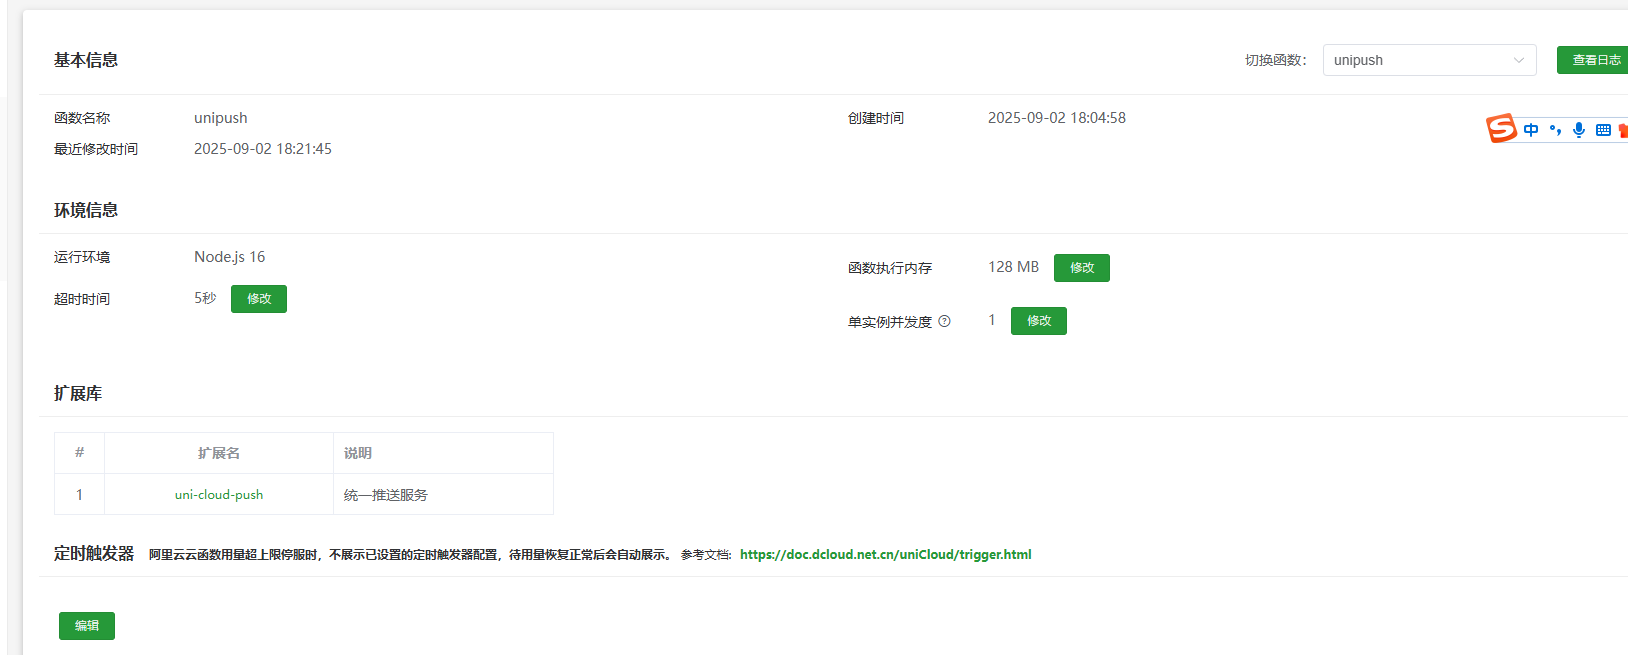Open the doc.dcloud.net.cn trigger.html link

tap(886, 554)
